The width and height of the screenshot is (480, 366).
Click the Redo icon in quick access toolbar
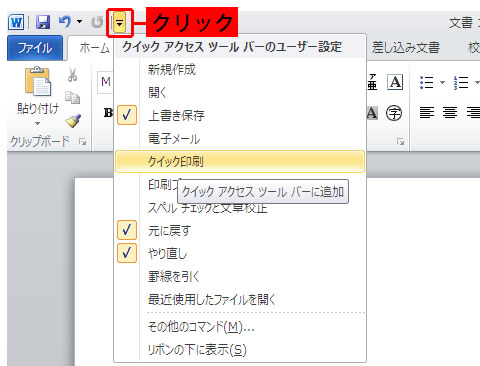97,22
